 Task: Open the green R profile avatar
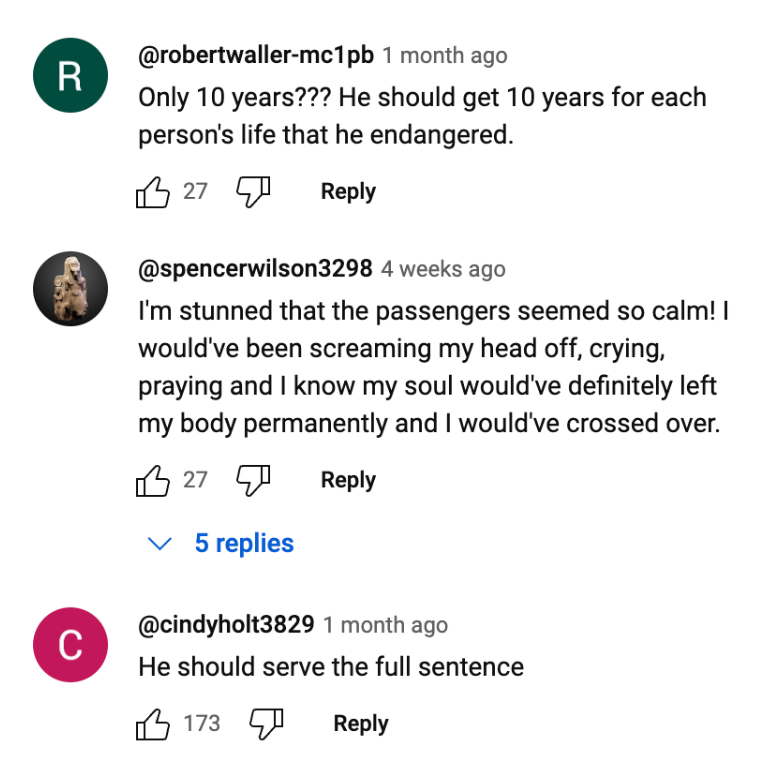point(71,75)
